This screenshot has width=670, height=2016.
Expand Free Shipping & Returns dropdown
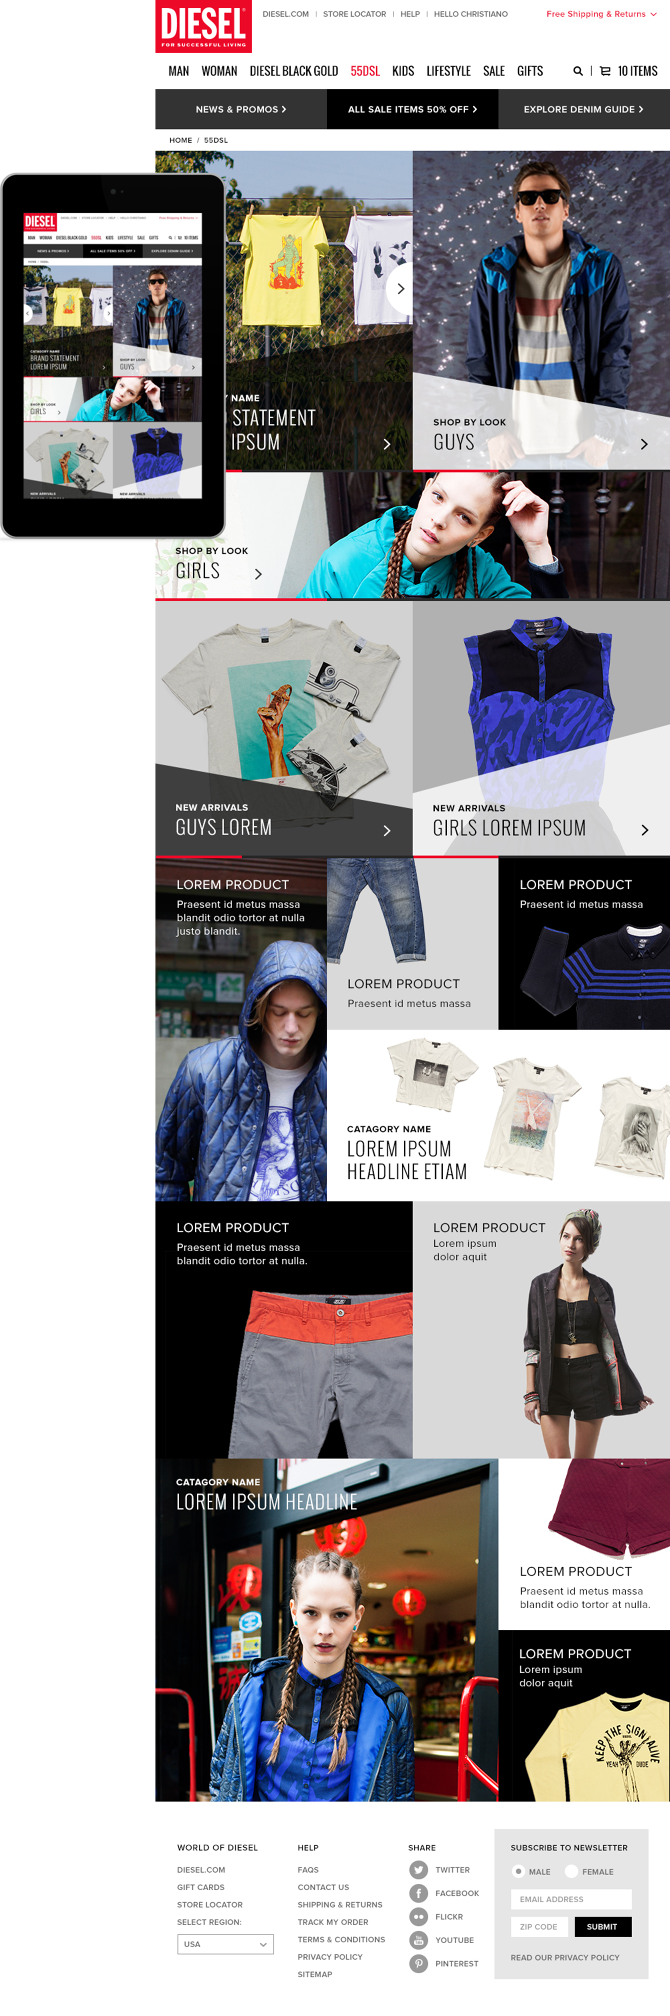(601, 14)
